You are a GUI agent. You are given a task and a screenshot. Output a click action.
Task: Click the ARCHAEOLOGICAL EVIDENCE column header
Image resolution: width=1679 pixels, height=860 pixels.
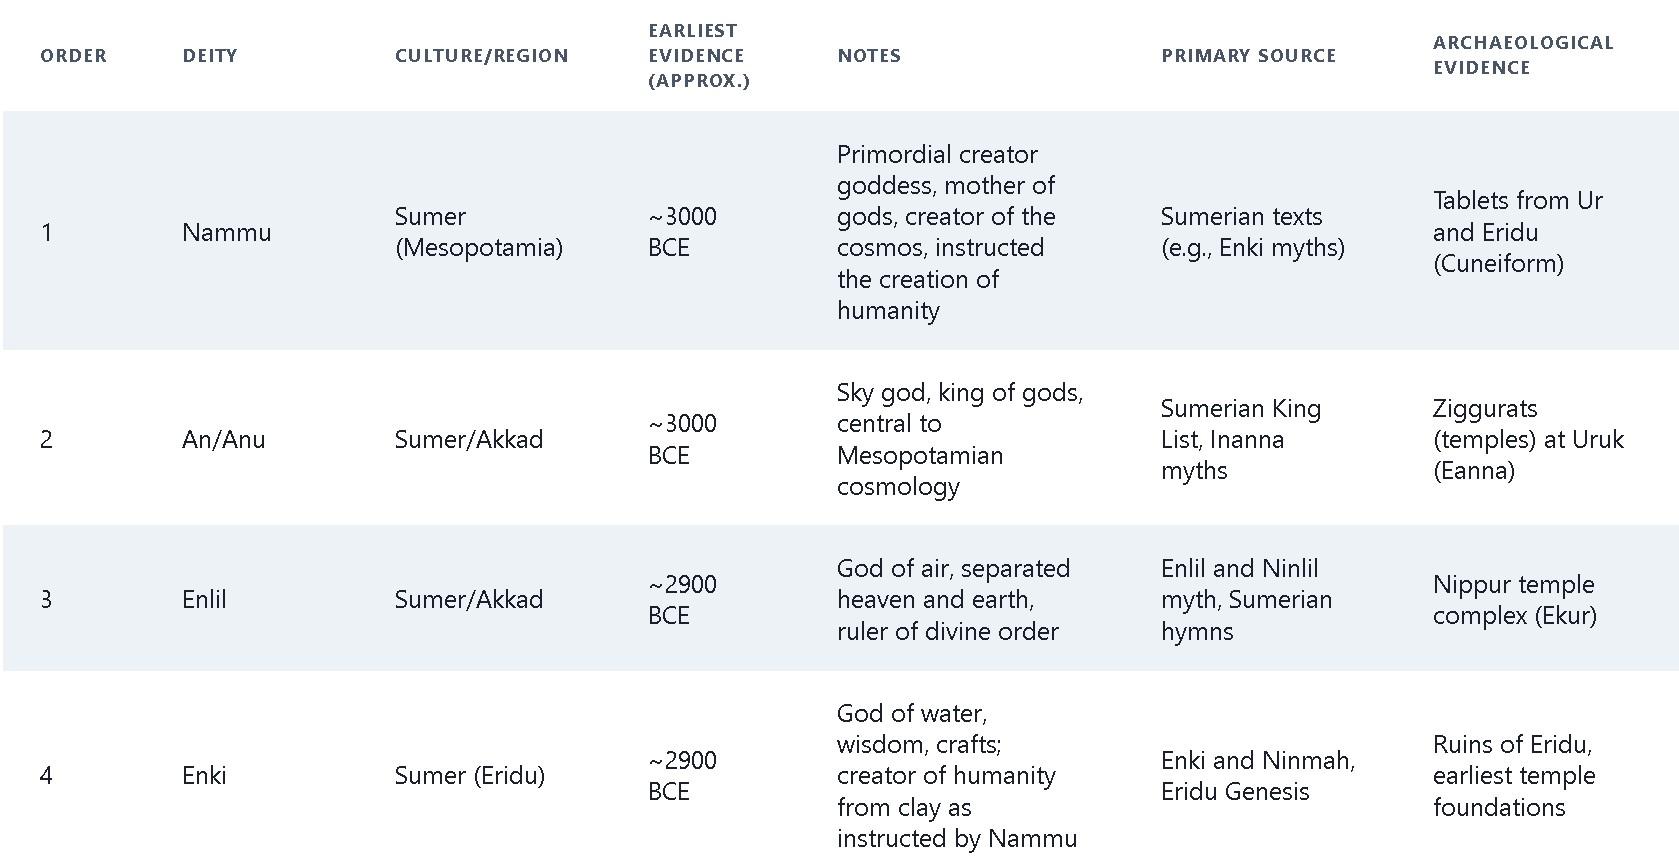tap(1523, 55)
